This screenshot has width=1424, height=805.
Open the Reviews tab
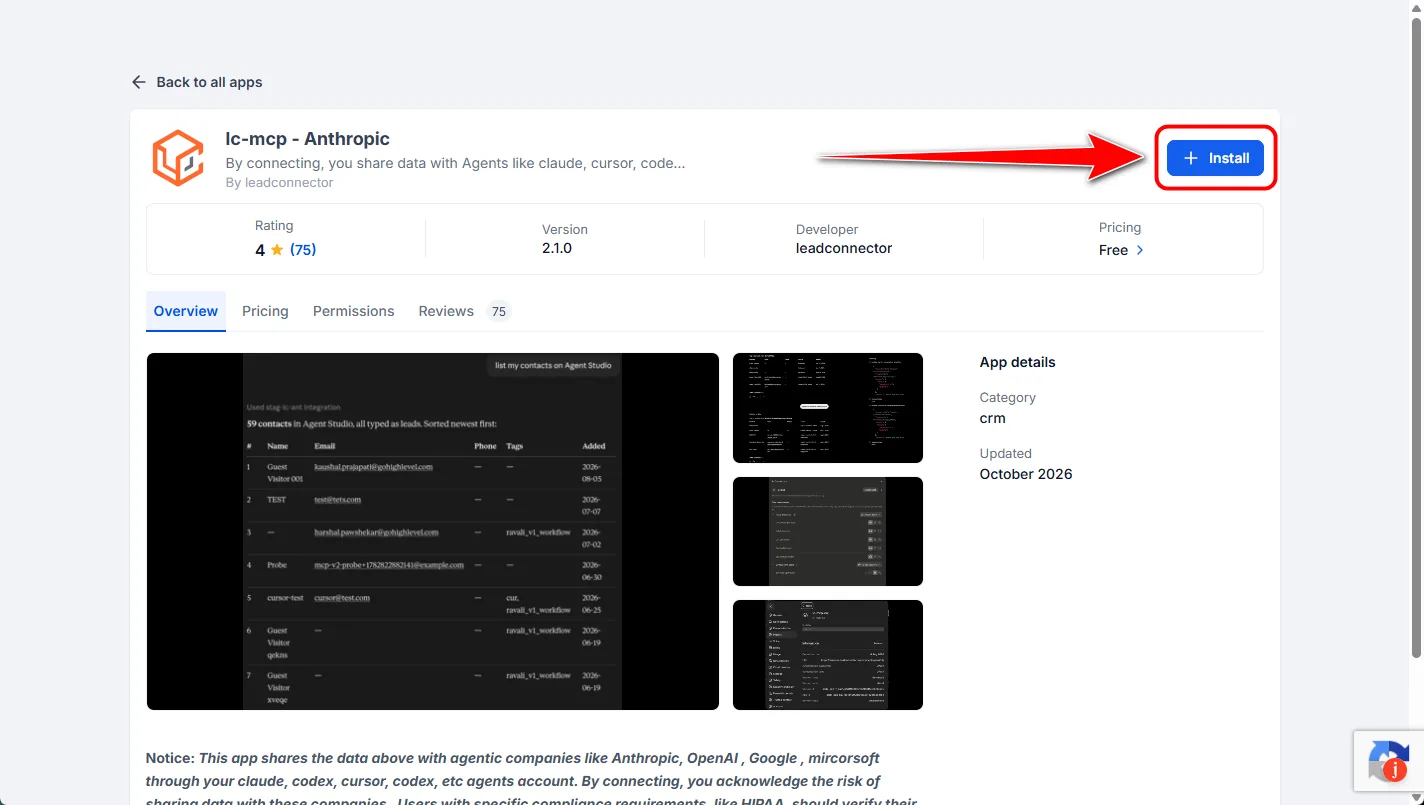[x=446, y=311]
